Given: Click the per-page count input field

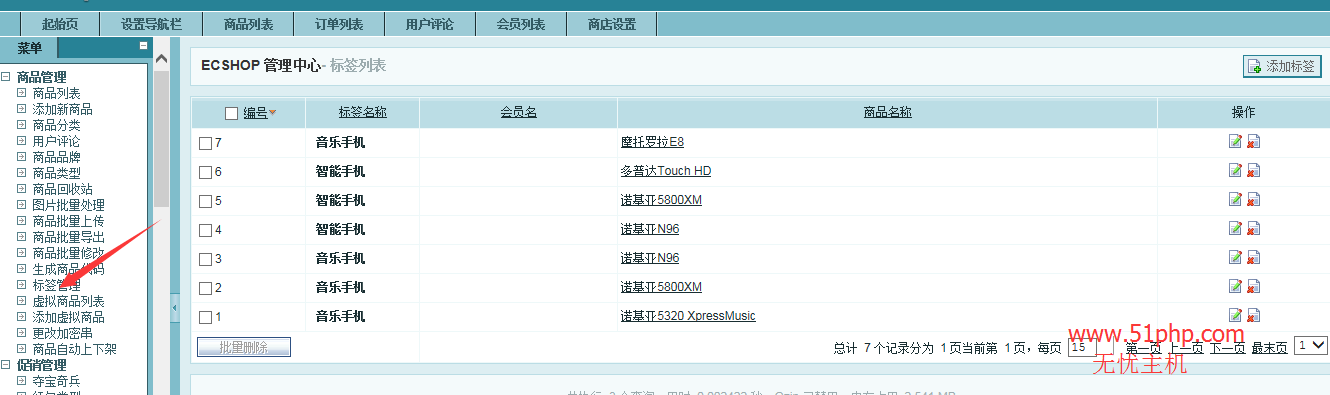Looking at the screenshot, I should (x=1082, y=347).
